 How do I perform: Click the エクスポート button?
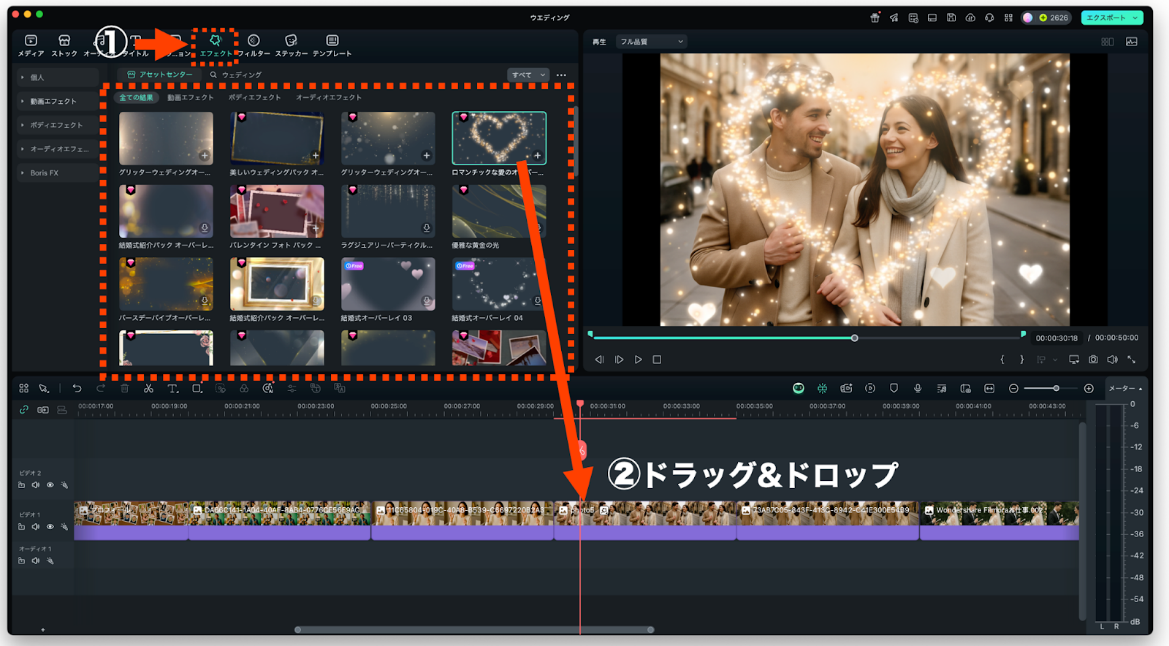pos(1112,17)
